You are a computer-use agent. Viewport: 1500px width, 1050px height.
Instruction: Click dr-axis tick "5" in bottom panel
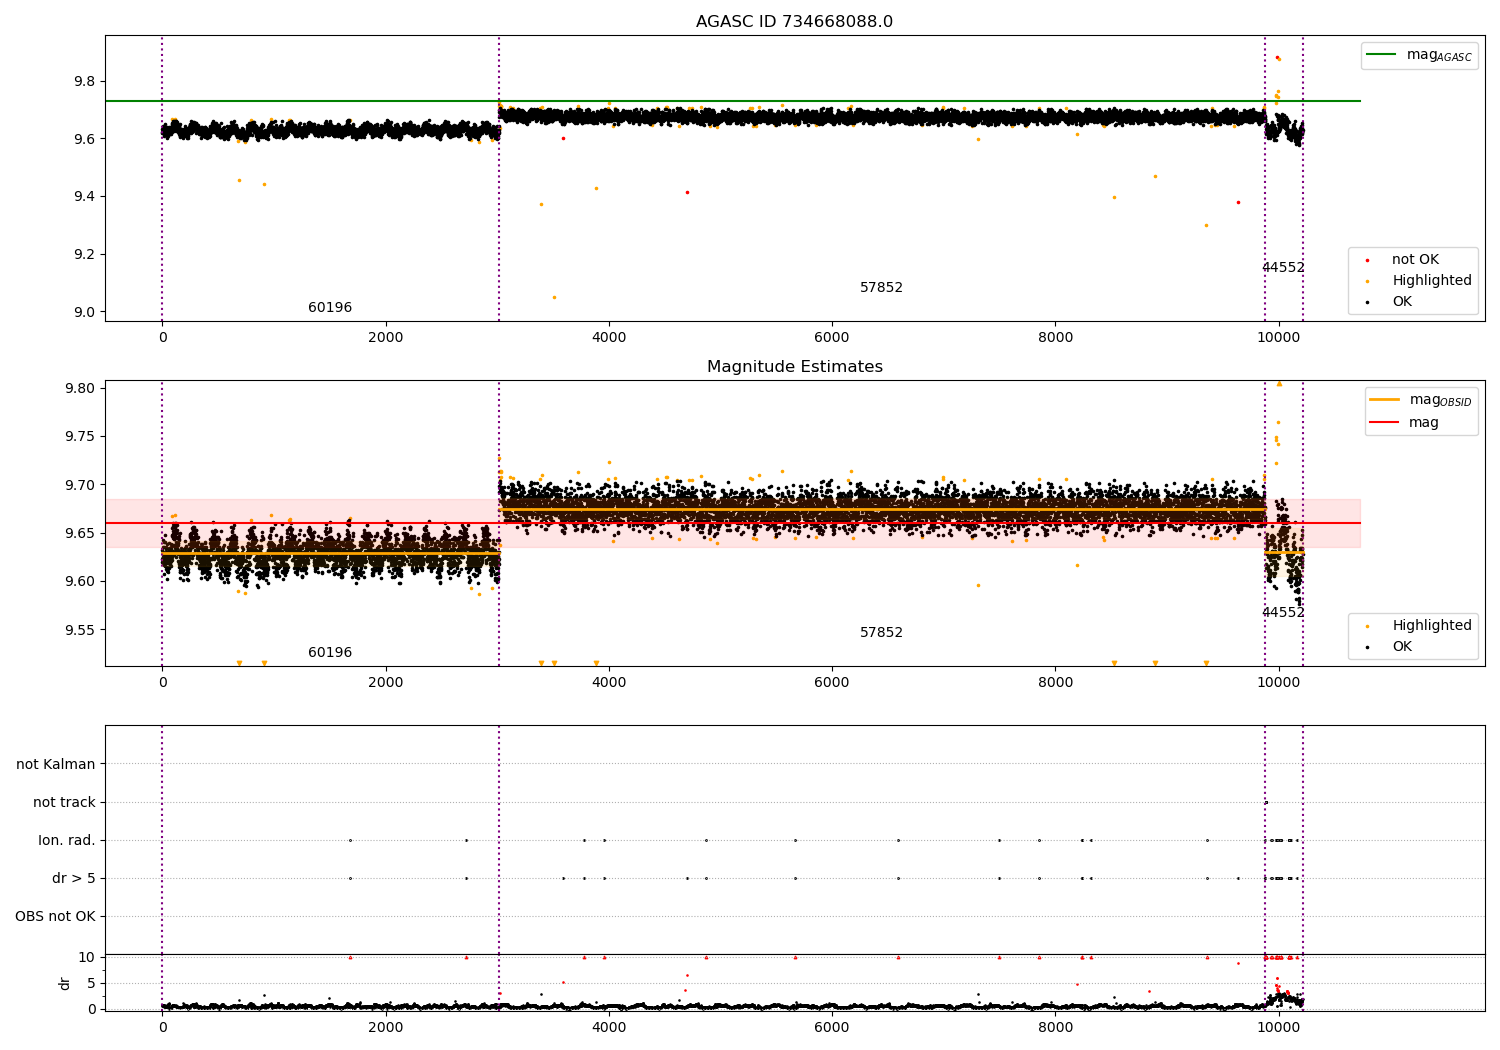pos(92,984)
